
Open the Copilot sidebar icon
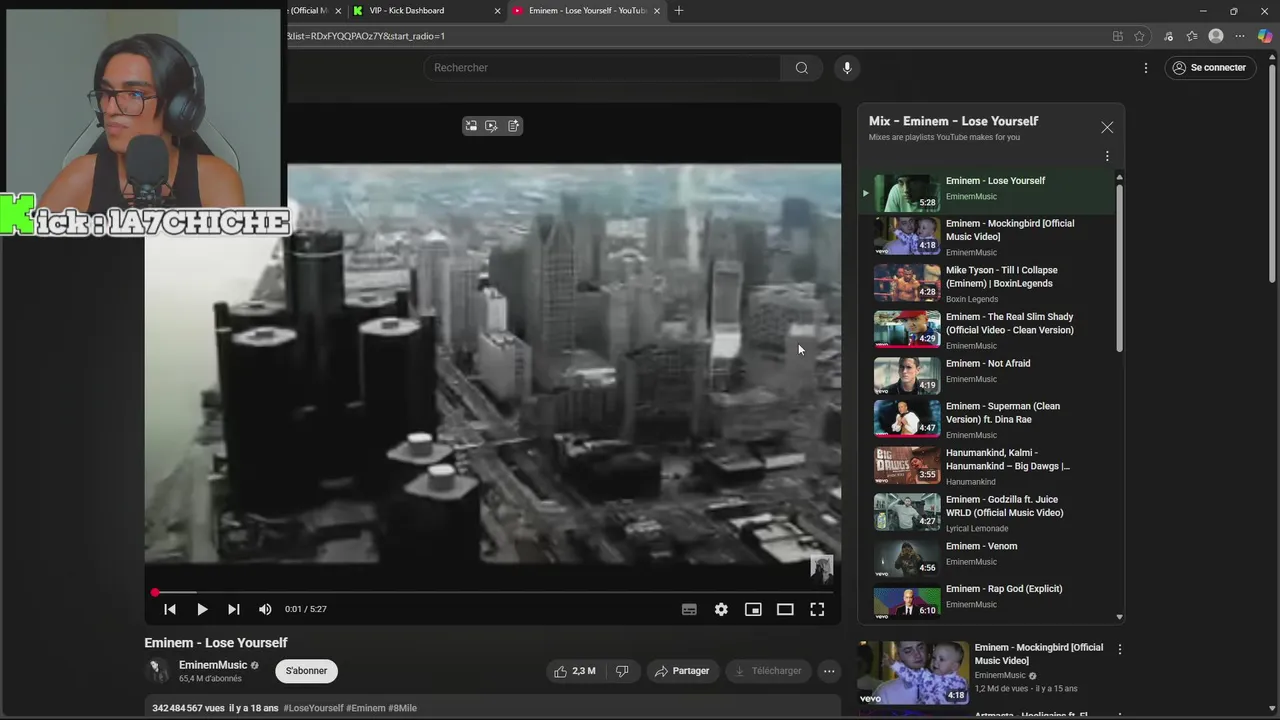click(x=1265, y=36)
